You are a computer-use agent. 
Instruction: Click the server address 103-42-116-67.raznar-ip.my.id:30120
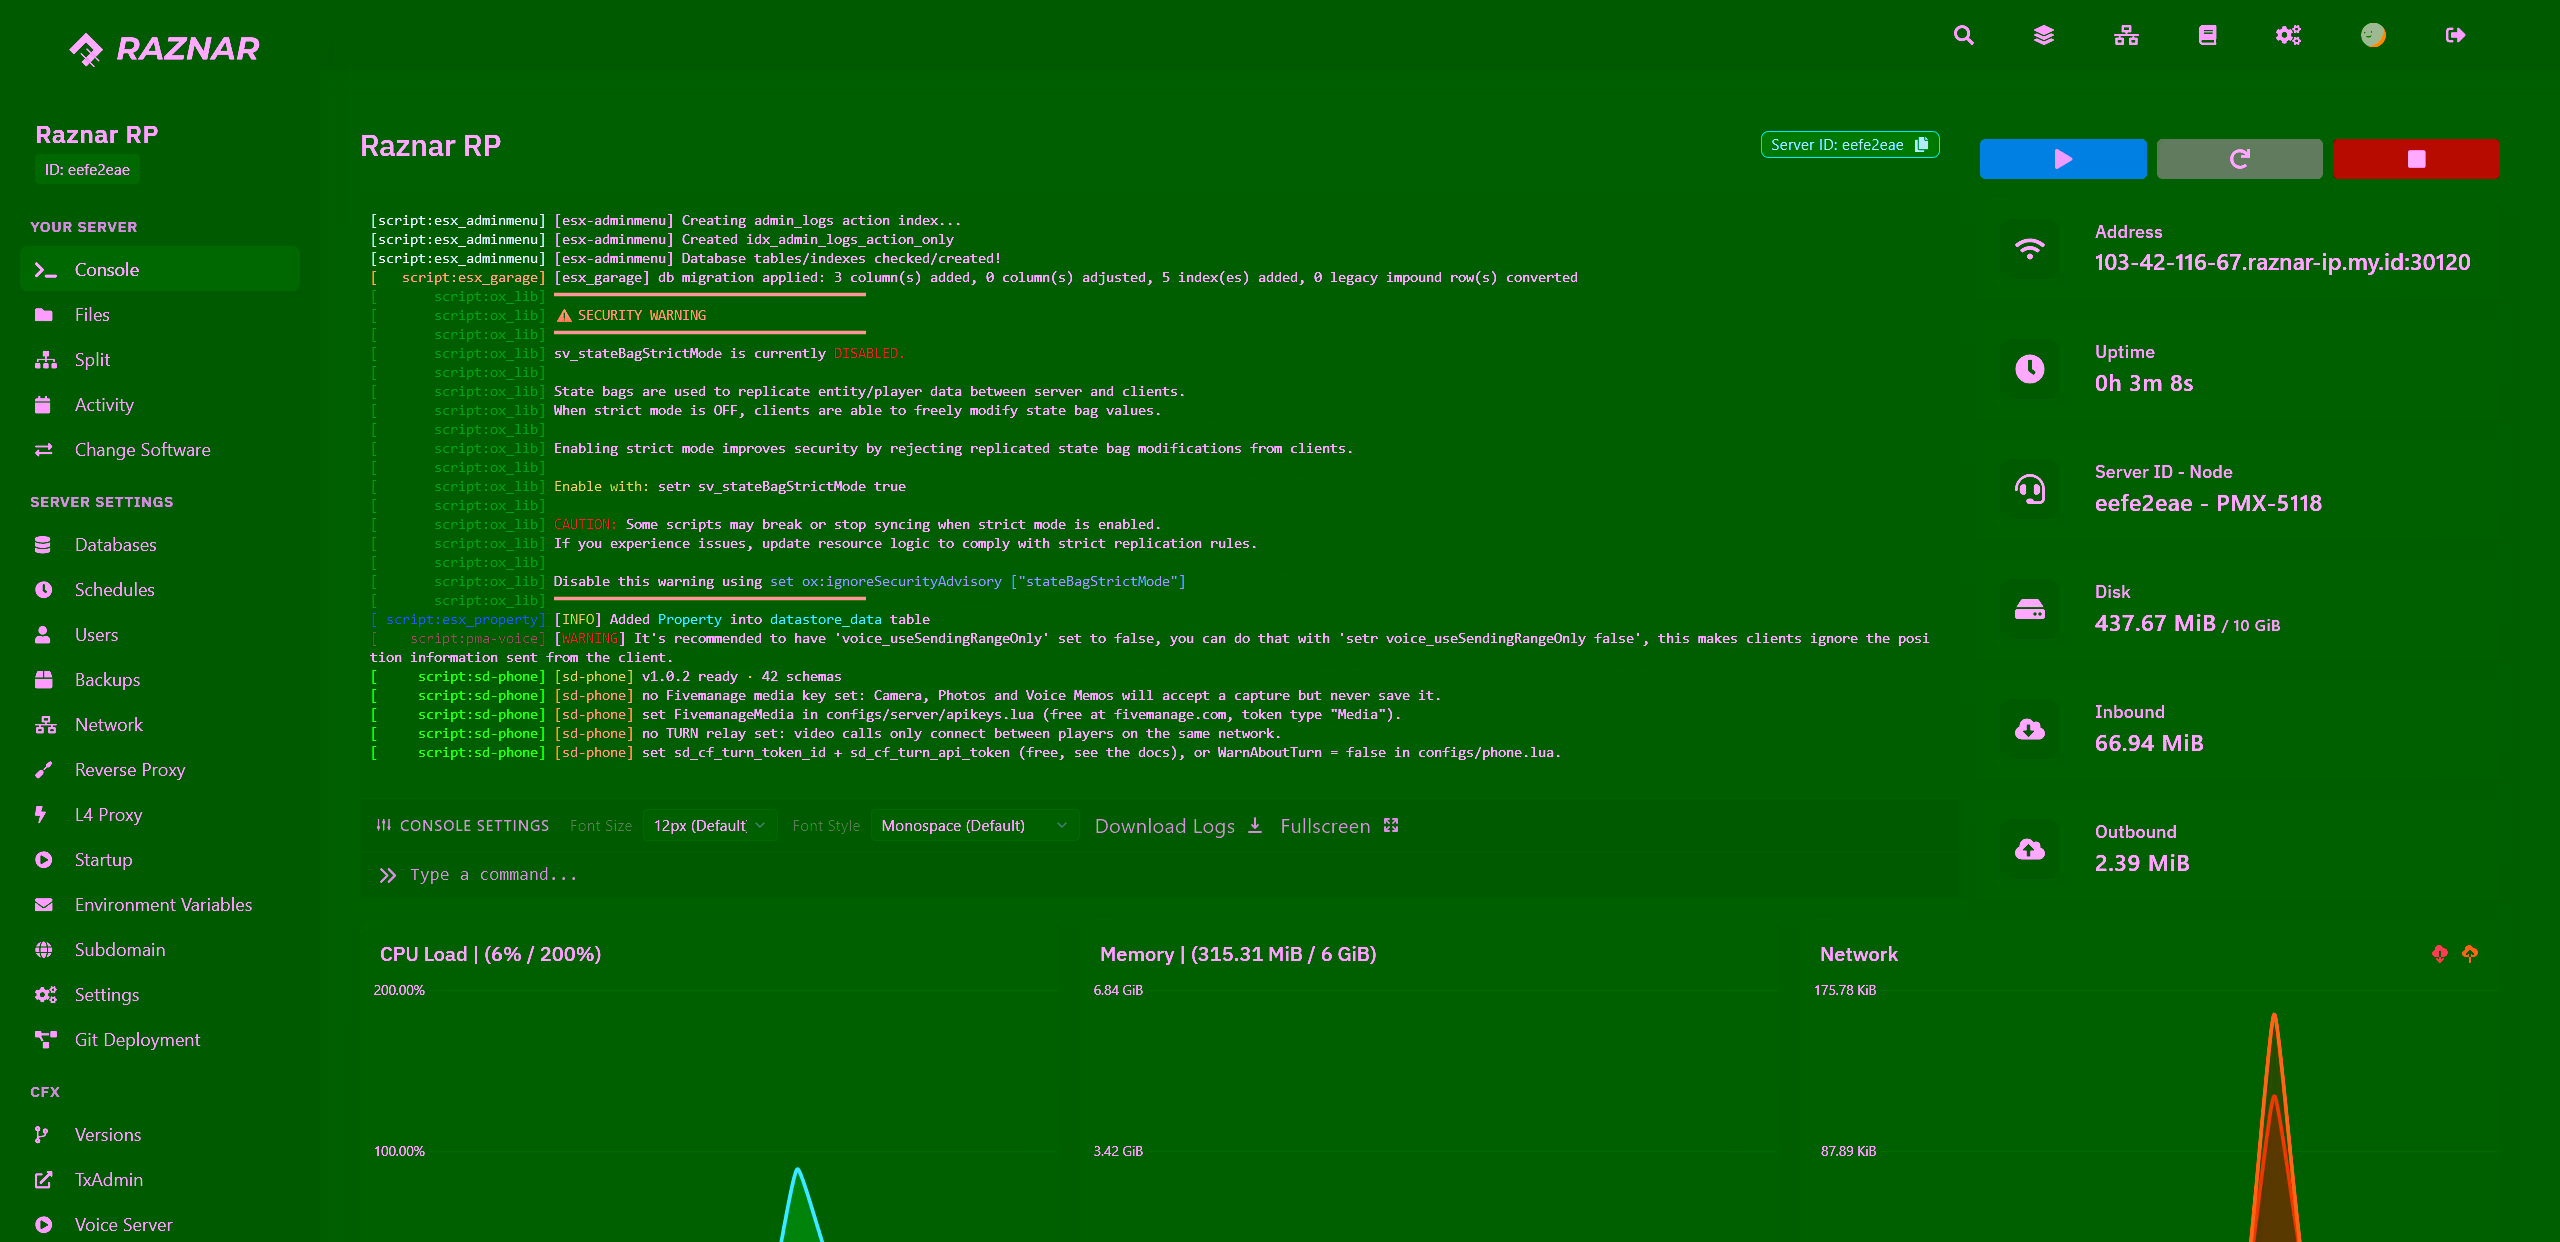pyautogui.click(x=2282, y=263)
